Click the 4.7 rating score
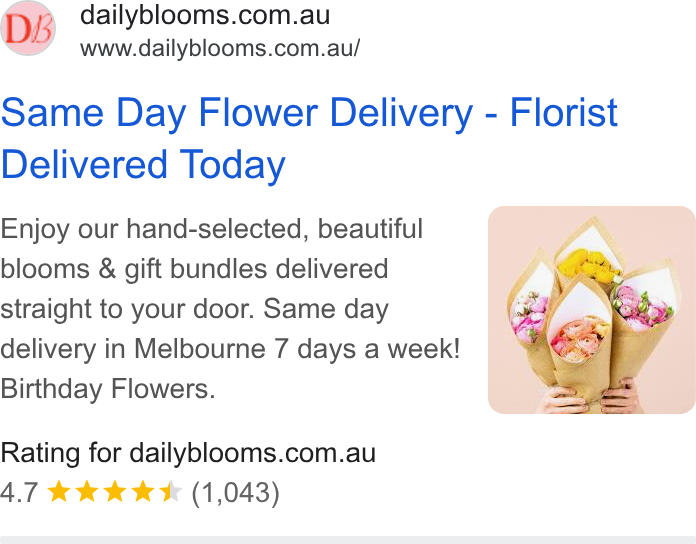 point(19,493)
